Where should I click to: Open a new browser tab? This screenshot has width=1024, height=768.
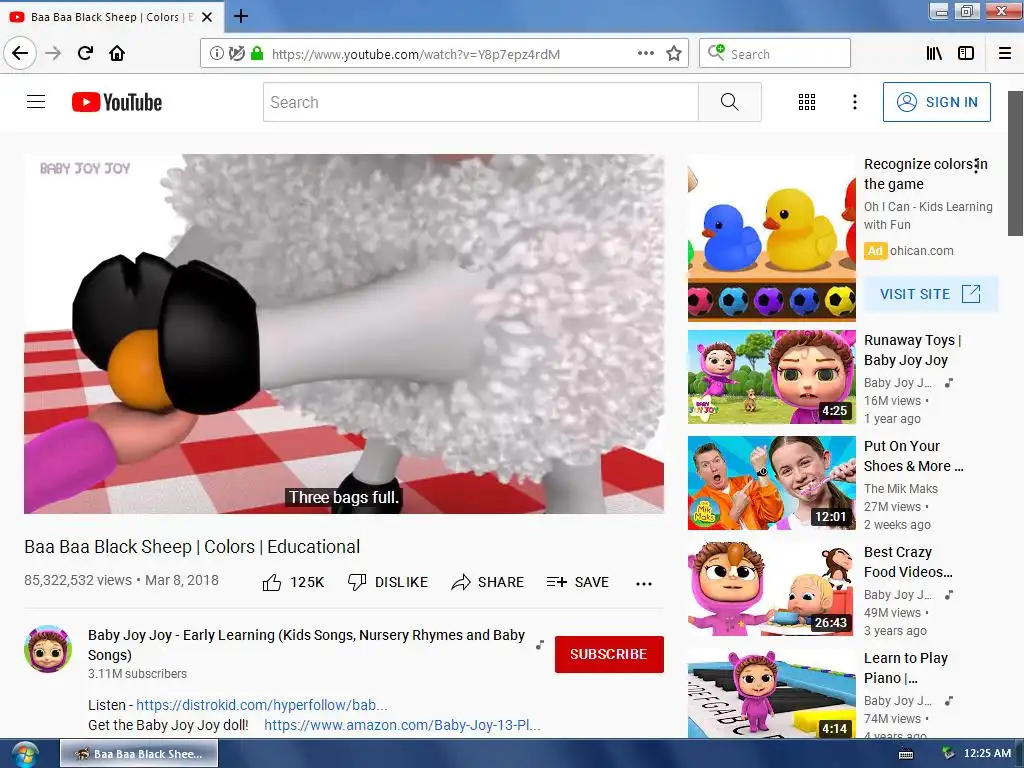241,16
